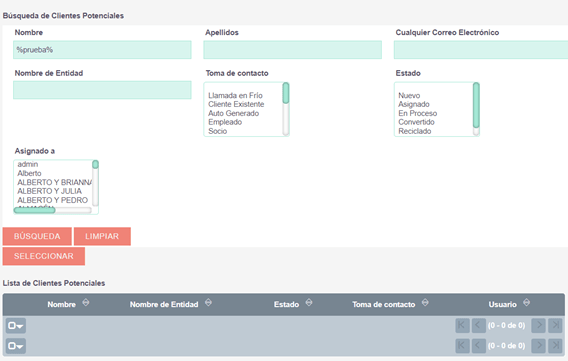Viewport: 568px width, 361px height.
Task: Go to first page in bottom pagination
Action: point(462,346)
